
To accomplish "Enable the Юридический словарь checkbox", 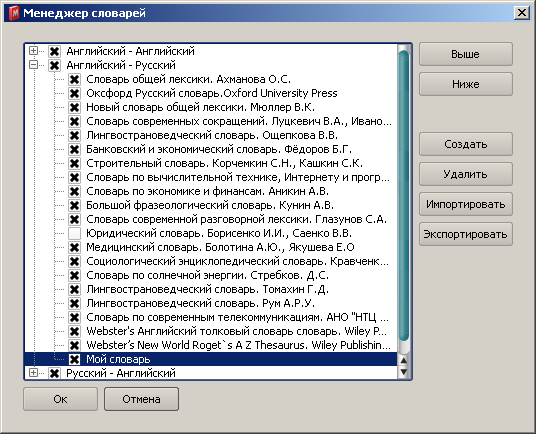I will pos(74,233).
